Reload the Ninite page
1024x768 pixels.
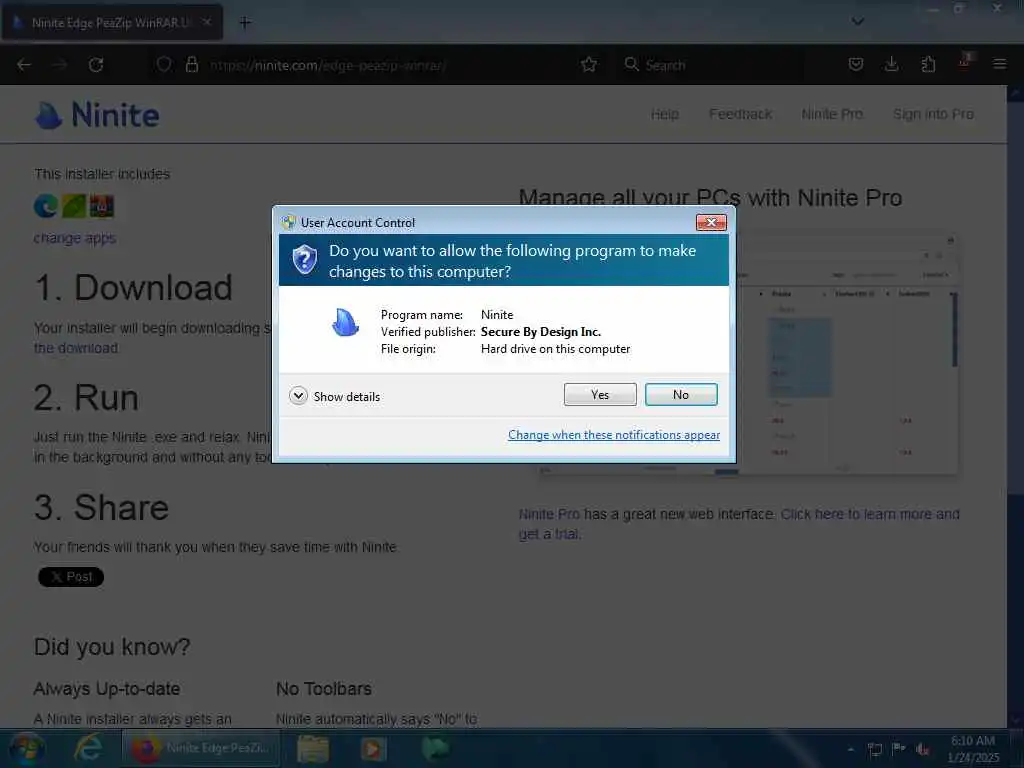[96, 65]
